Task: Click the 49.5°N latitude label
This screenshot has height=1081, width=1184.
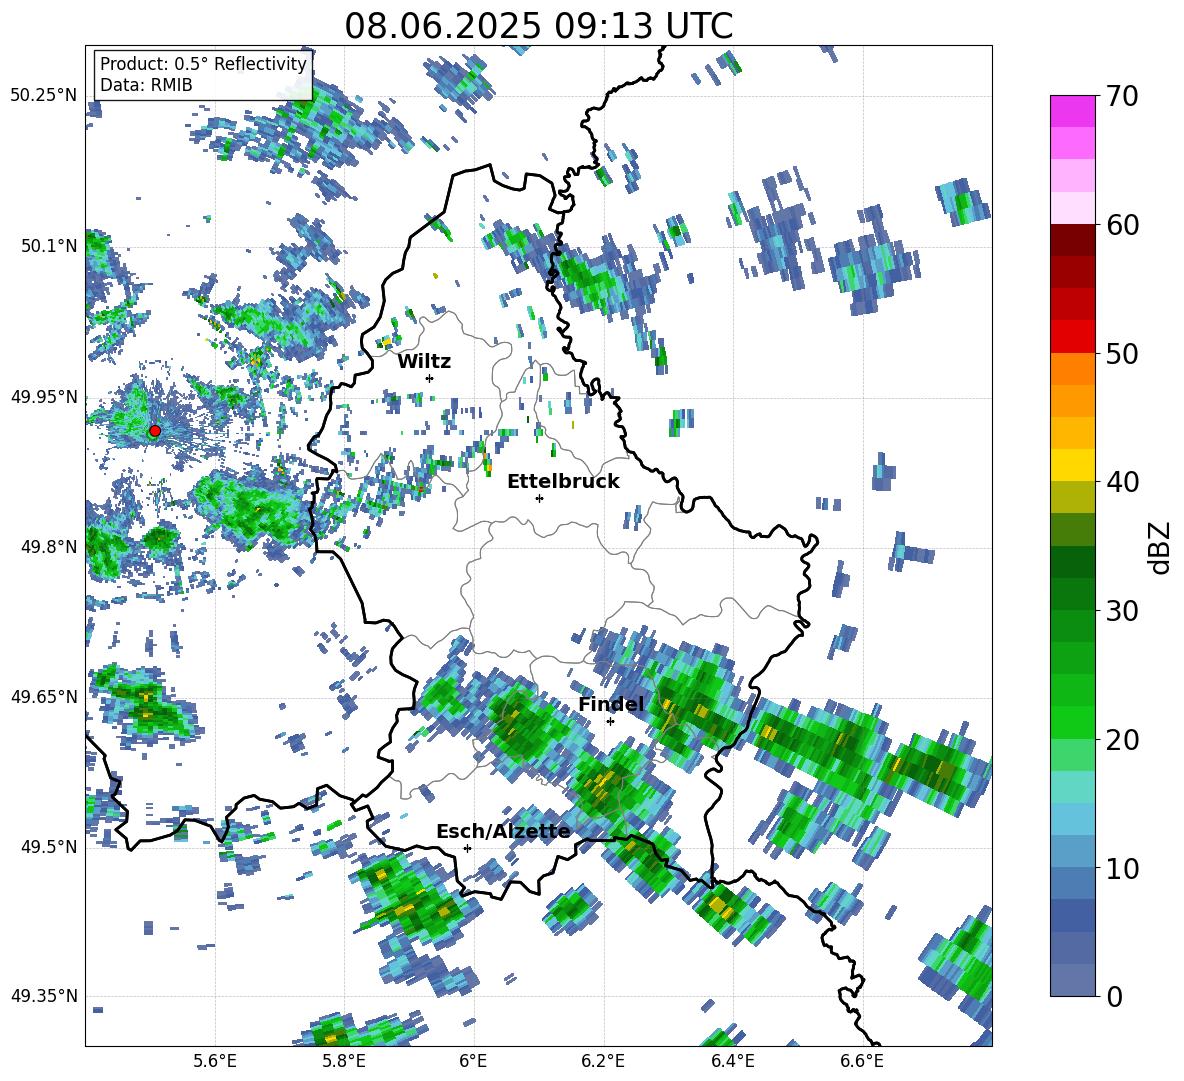Action: click(48, 847)
